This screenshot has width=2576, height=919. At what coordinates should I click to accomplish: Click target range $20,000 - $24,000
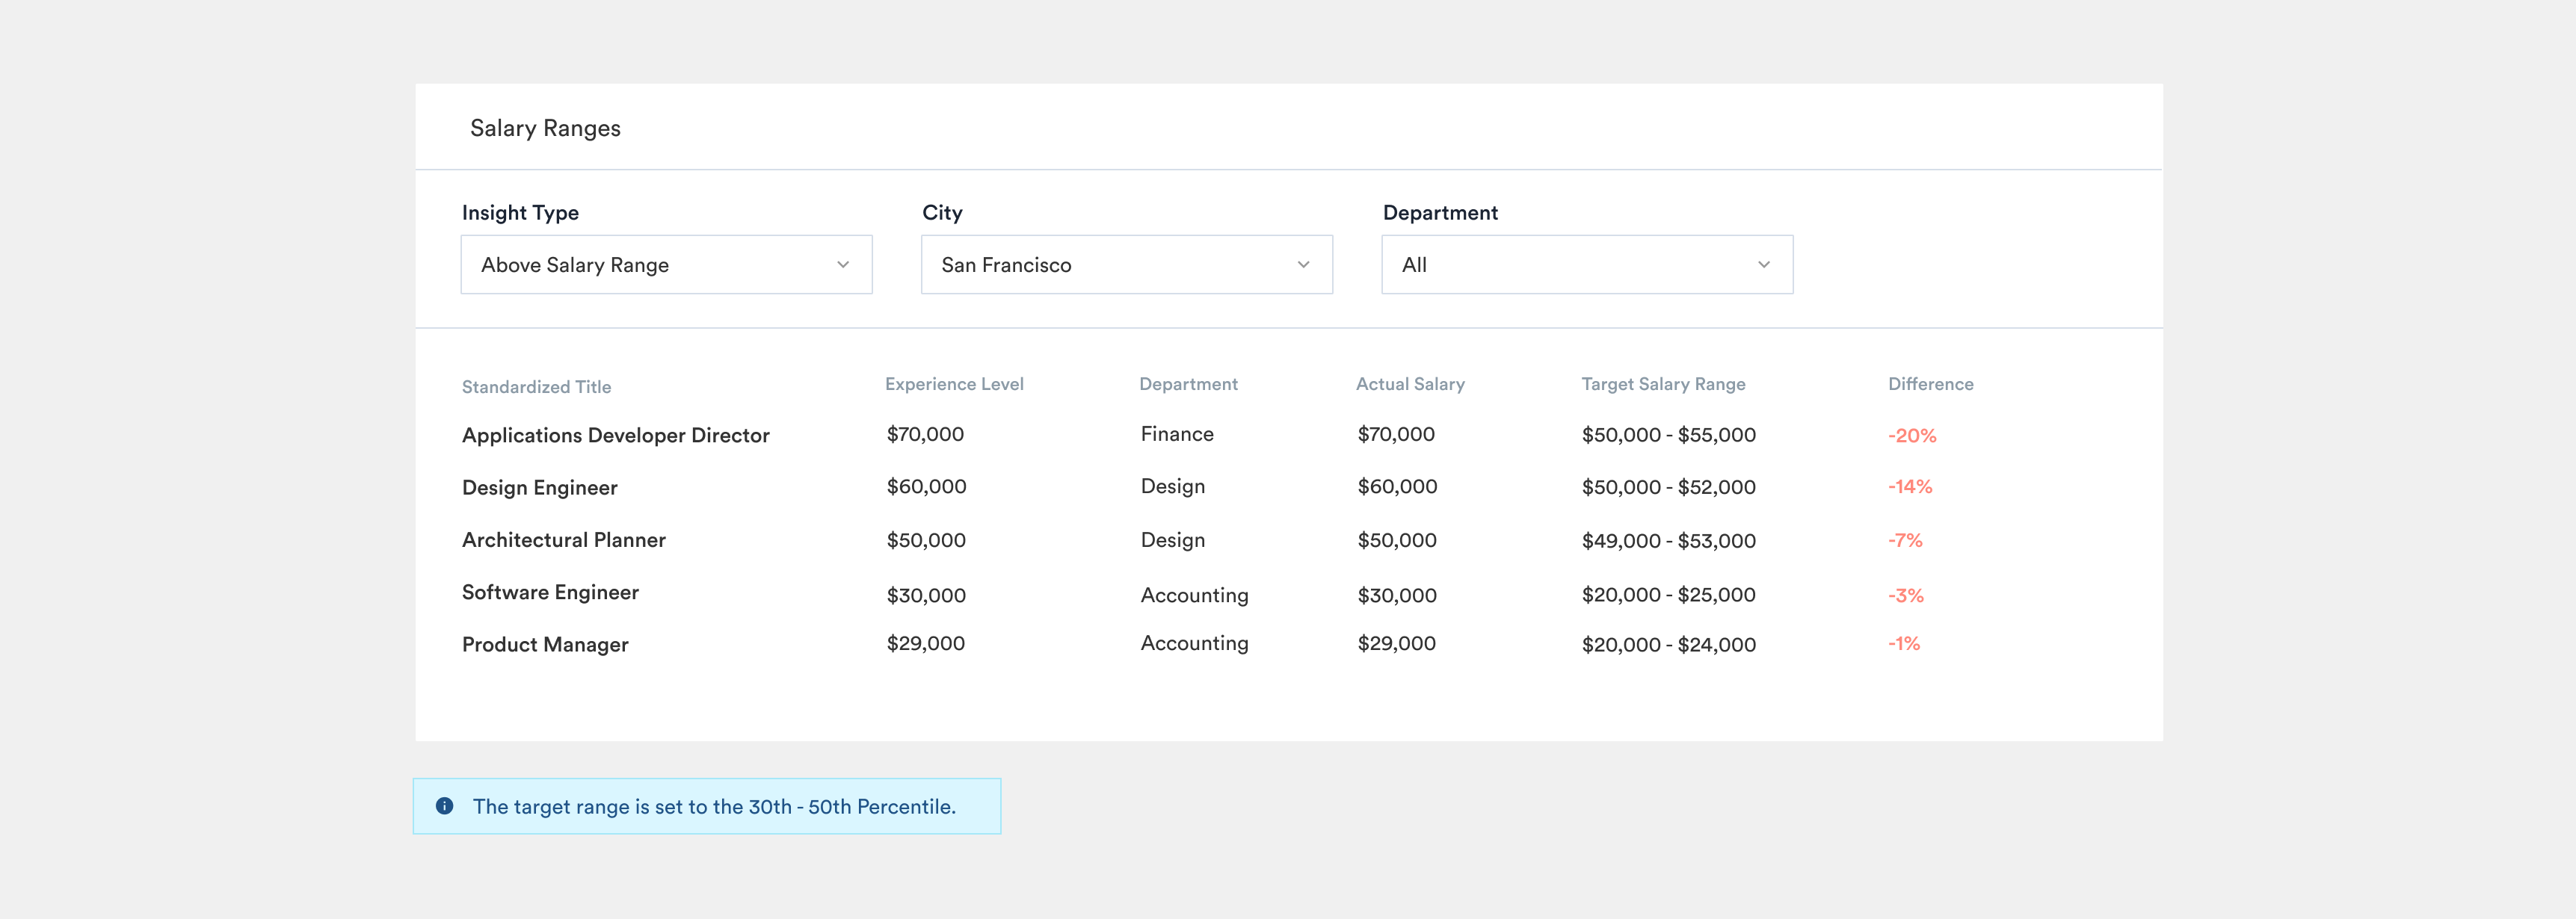(1668, 645)
